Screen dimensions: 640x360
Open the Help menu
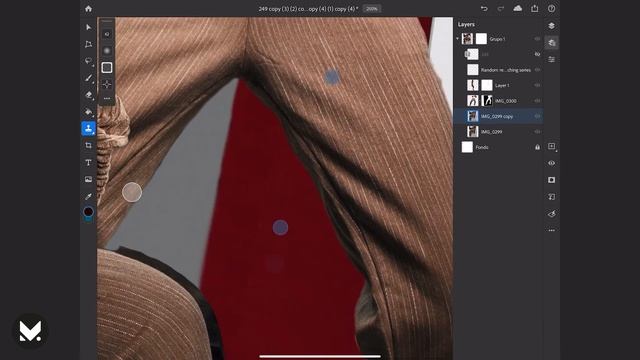click(551, 9)
